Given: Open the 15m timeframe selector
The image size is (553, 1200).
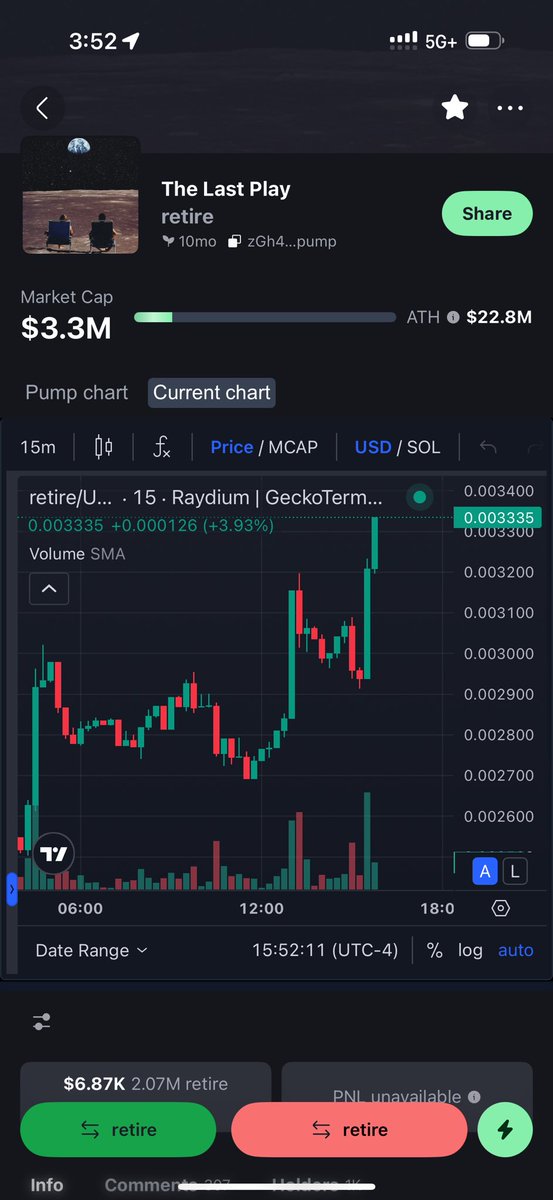Looking at the screenshot, I should pos(38,447).
